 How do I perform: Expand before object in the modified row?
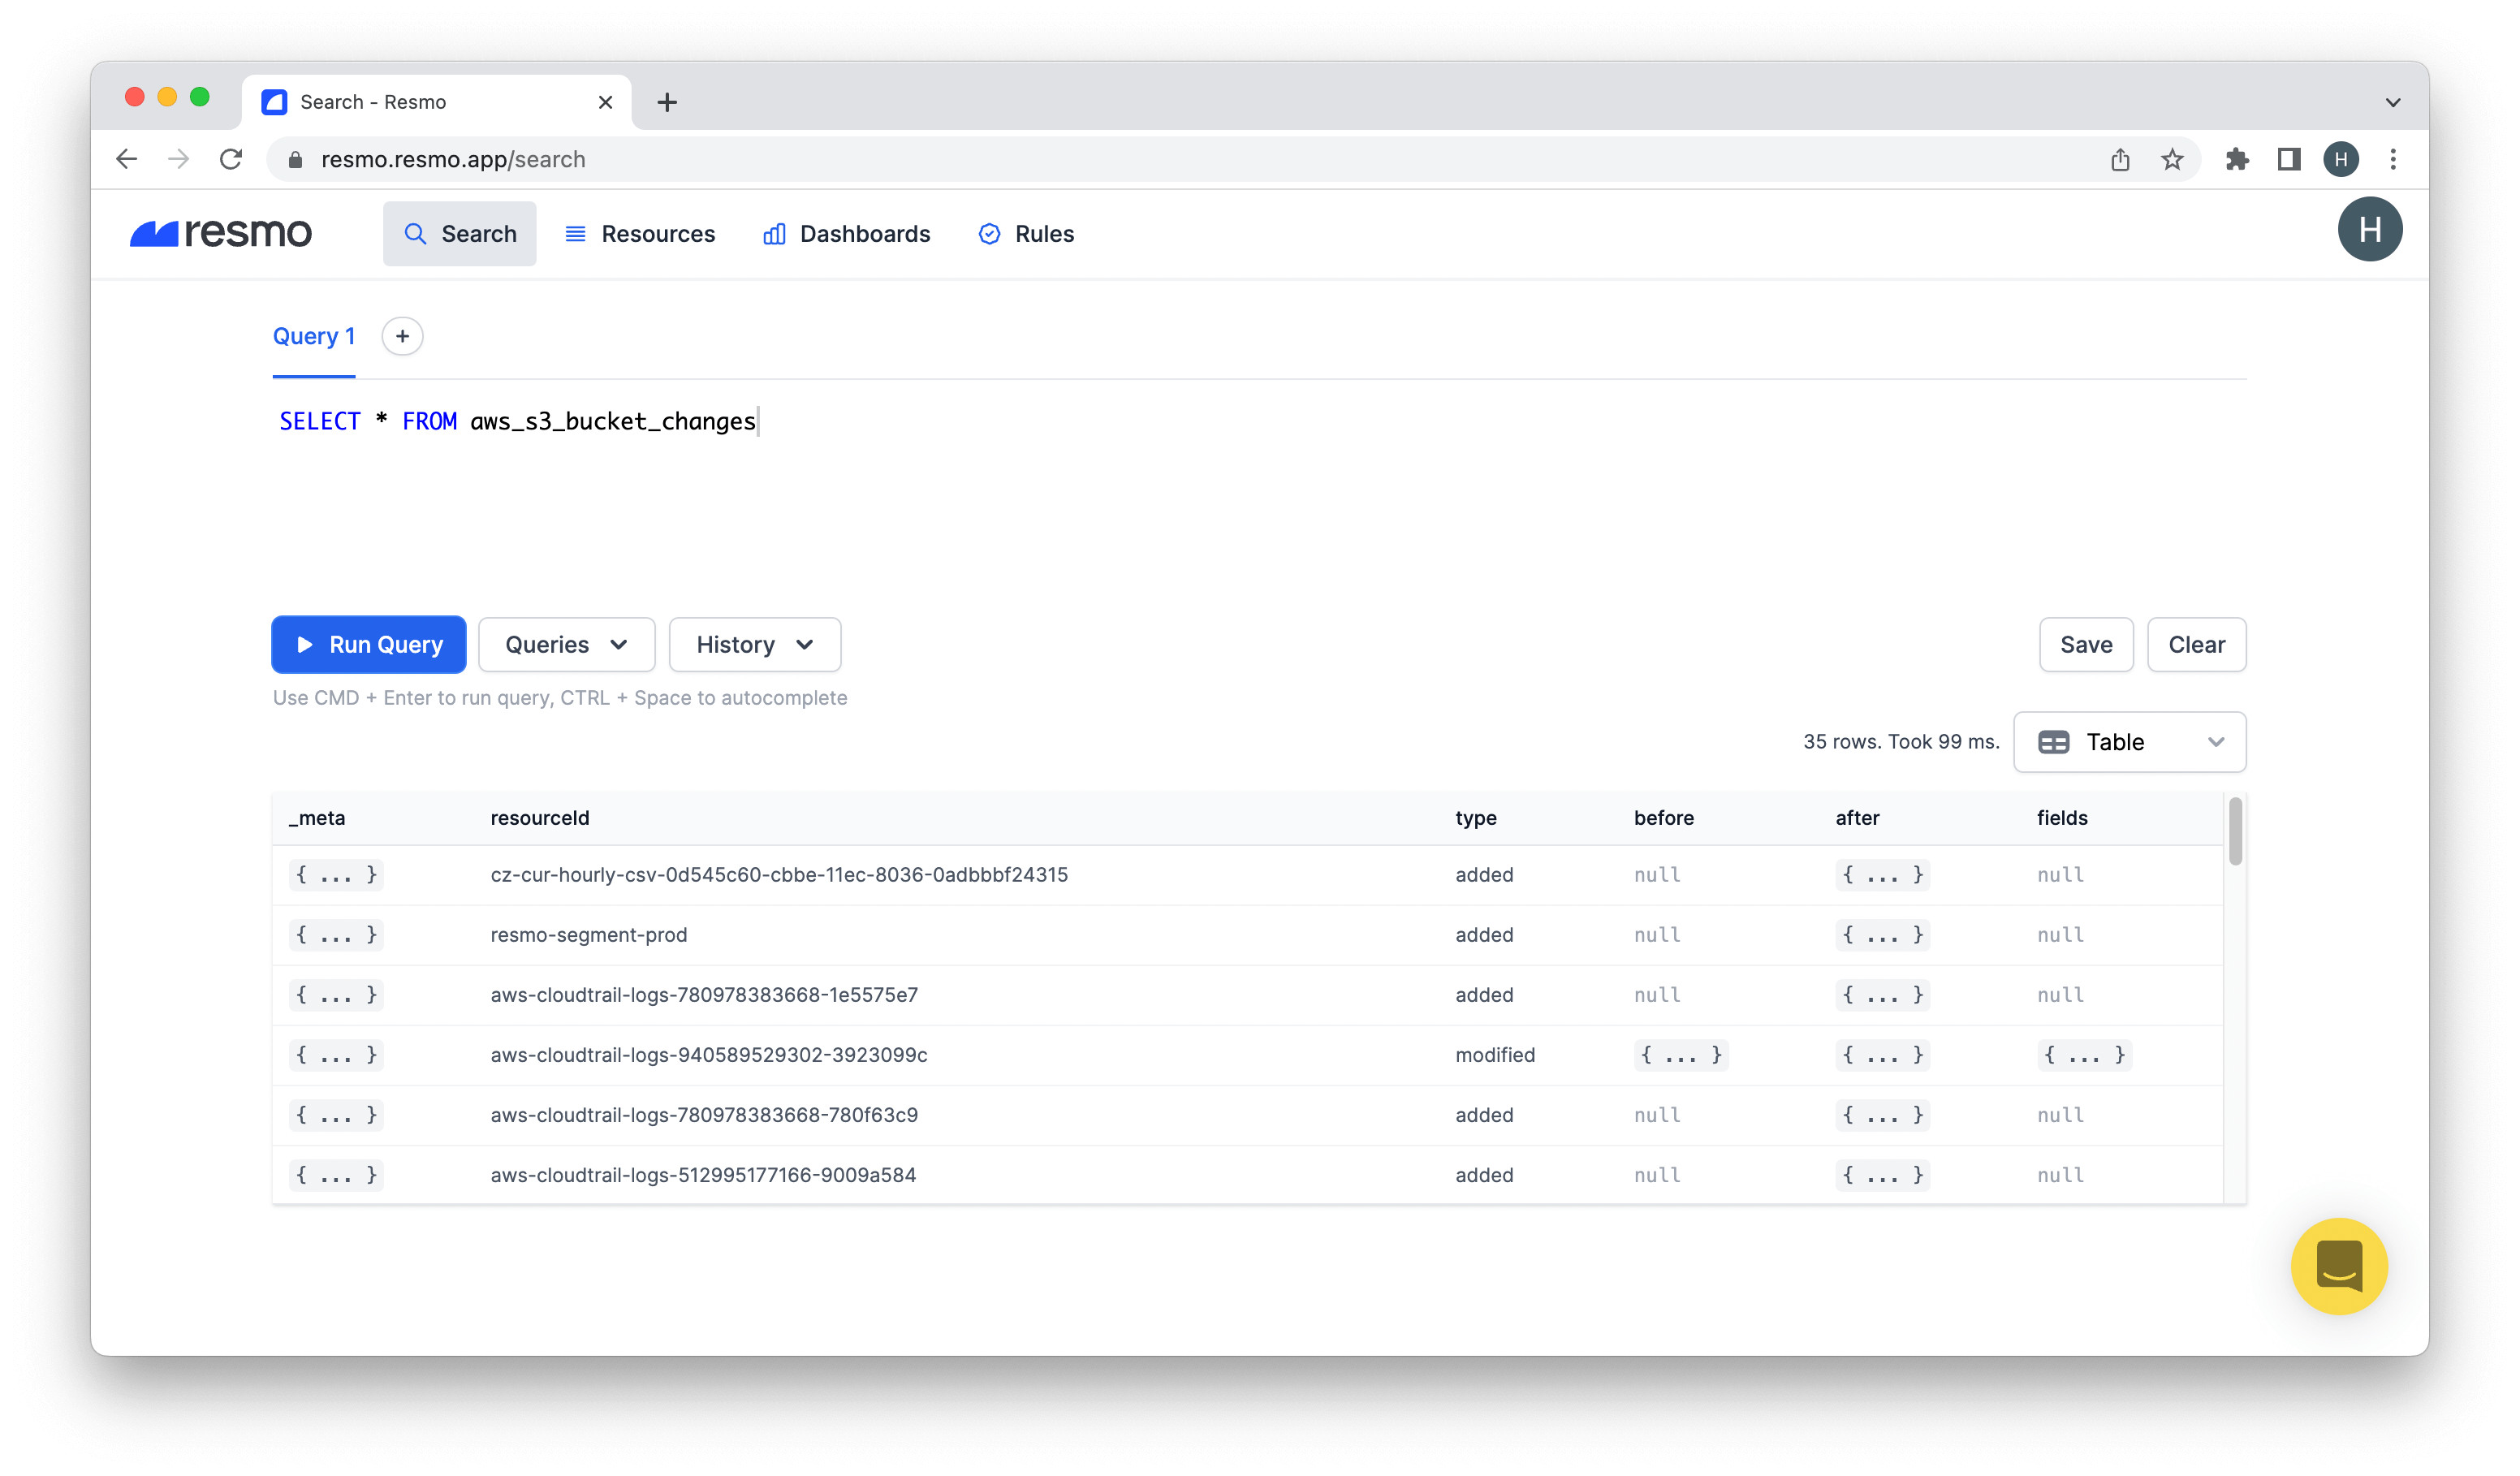pos(1682,1054)
